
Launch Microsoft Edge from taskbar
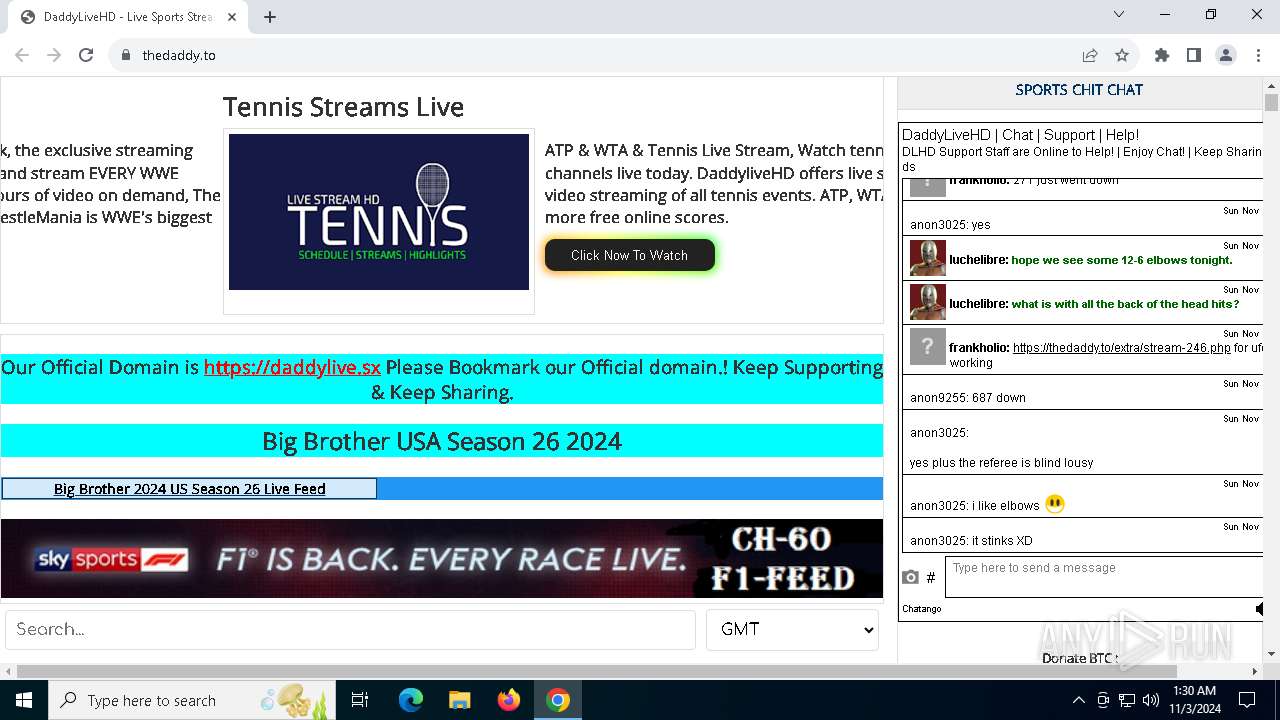(411, 700)
